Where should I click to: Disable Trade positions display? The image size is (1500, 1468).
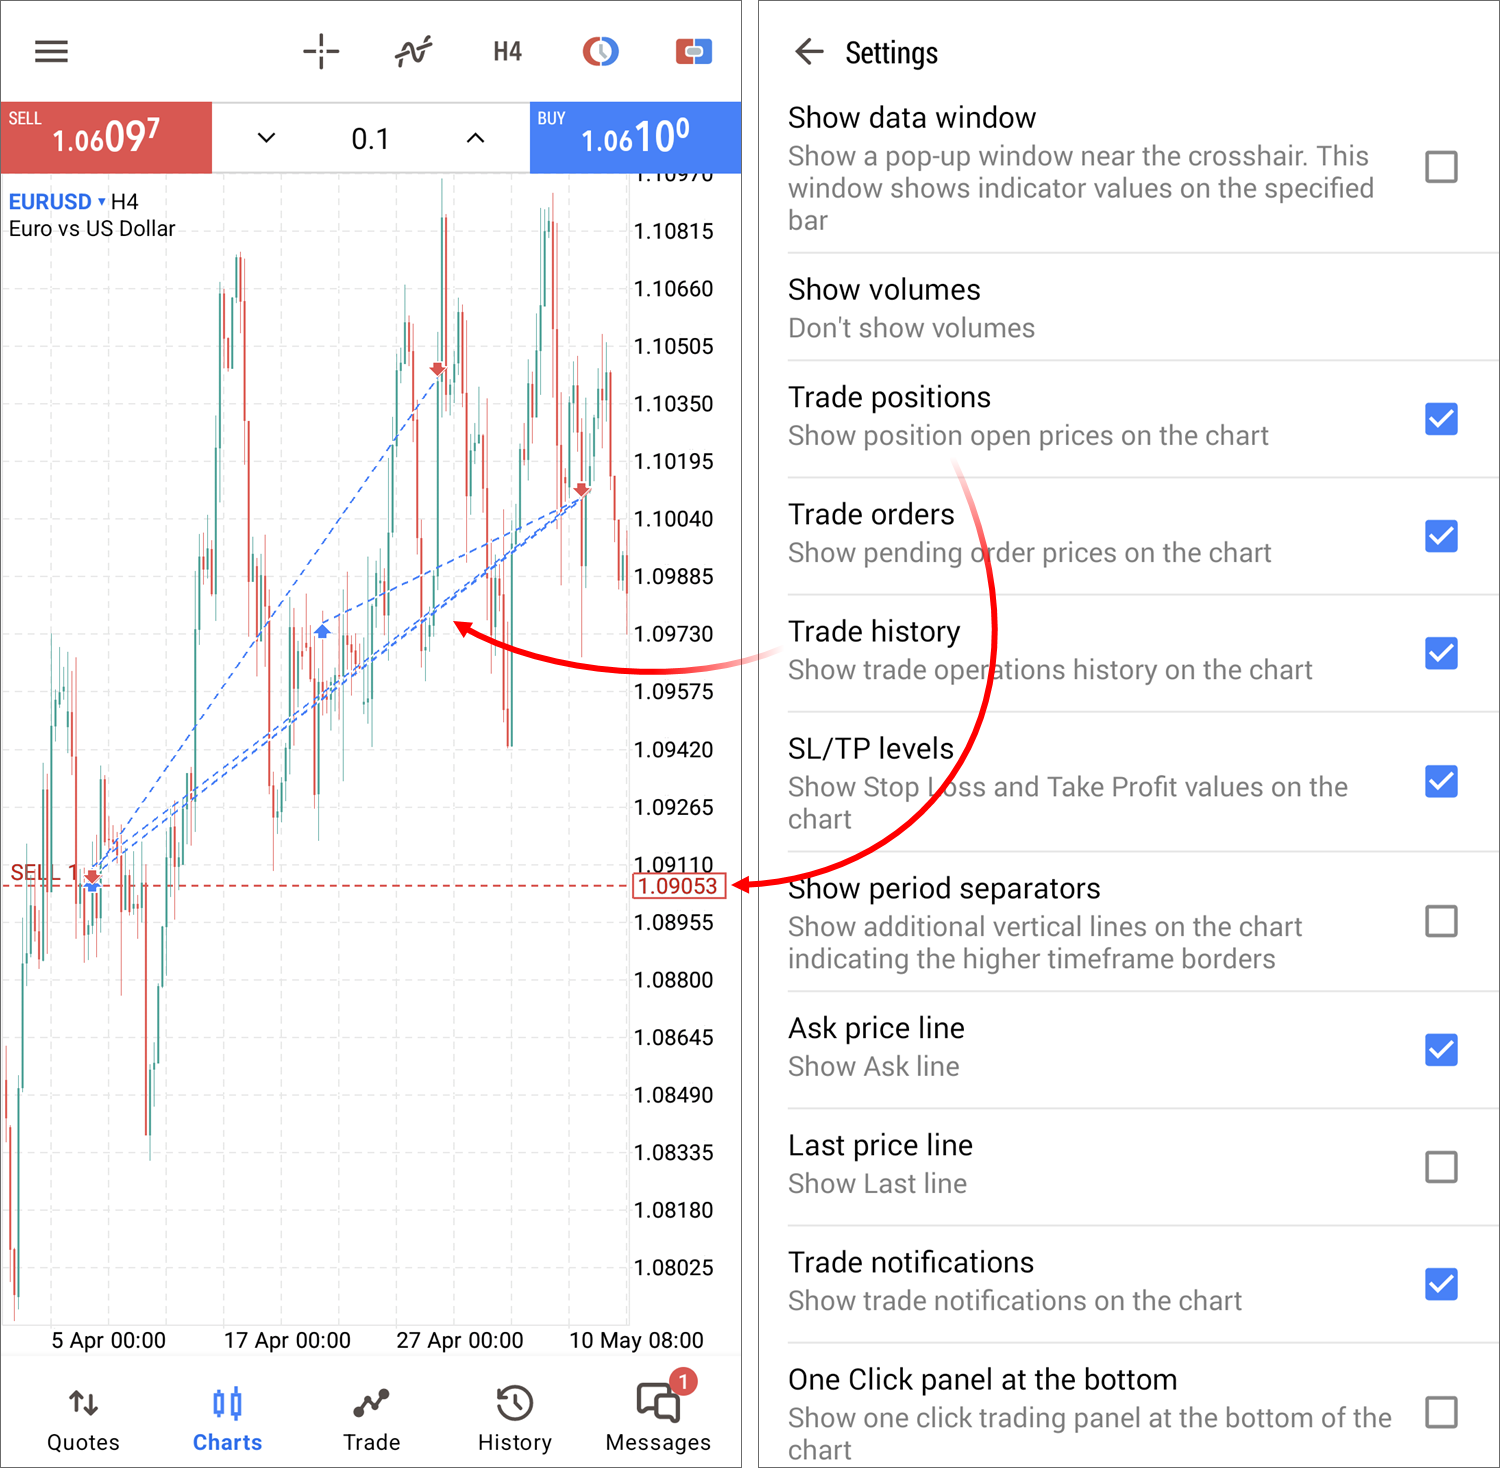point(1441,419)
